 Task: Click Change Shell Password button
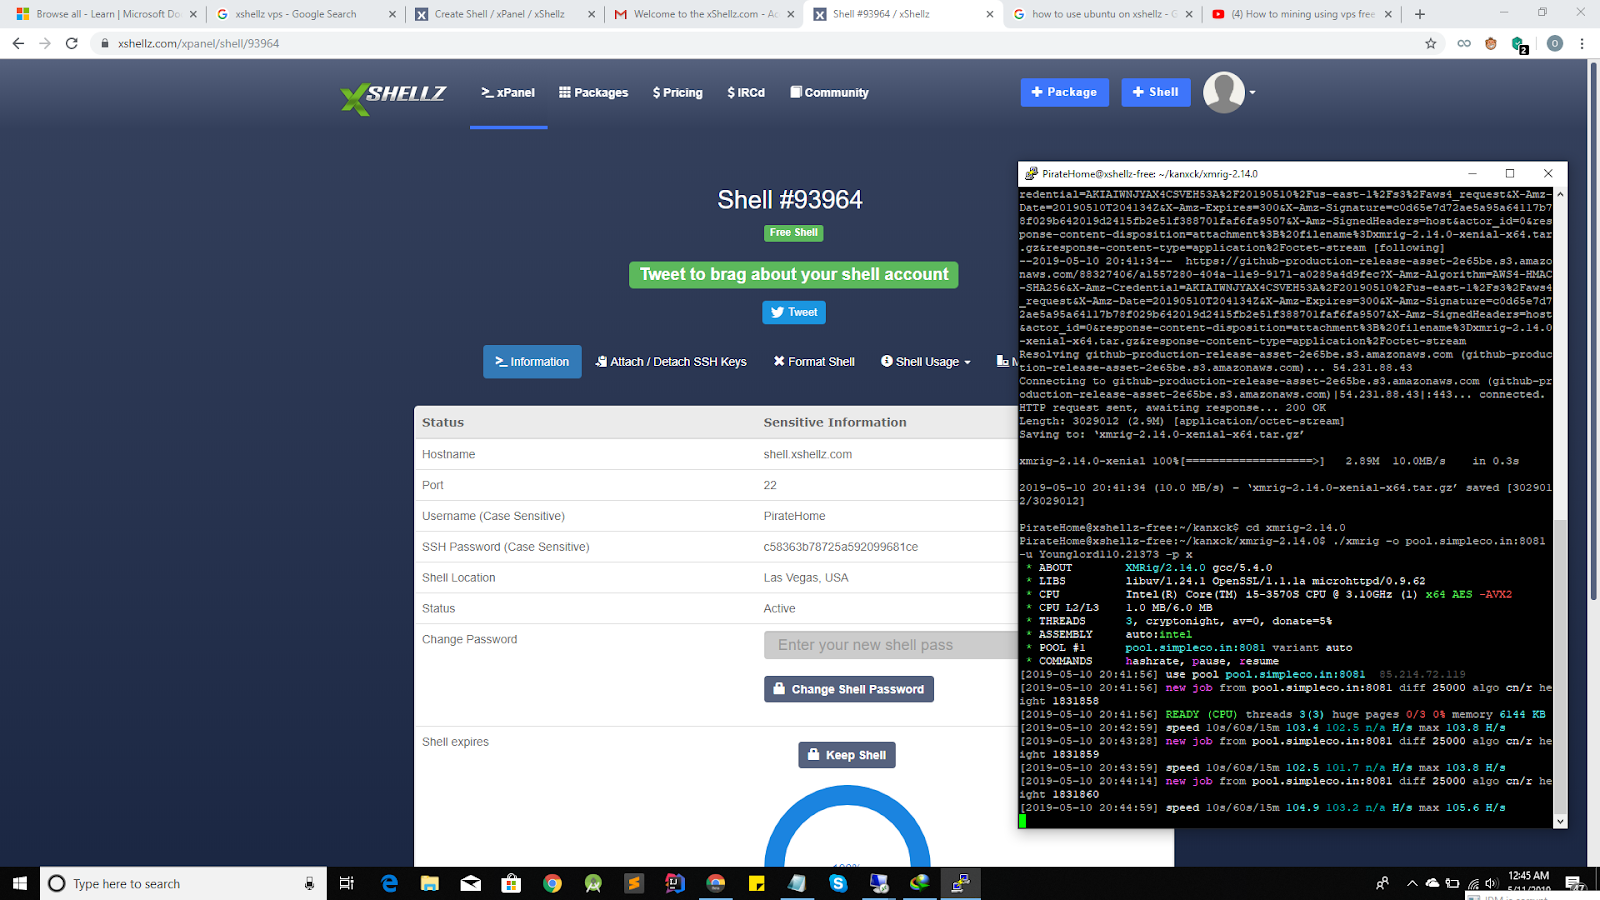pos(849,689)
